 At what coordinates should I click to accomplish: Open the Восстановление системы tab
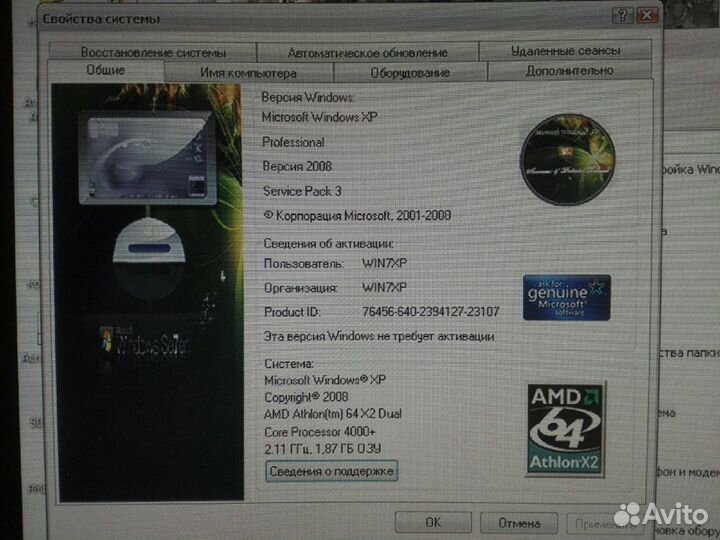pos(153,52)
